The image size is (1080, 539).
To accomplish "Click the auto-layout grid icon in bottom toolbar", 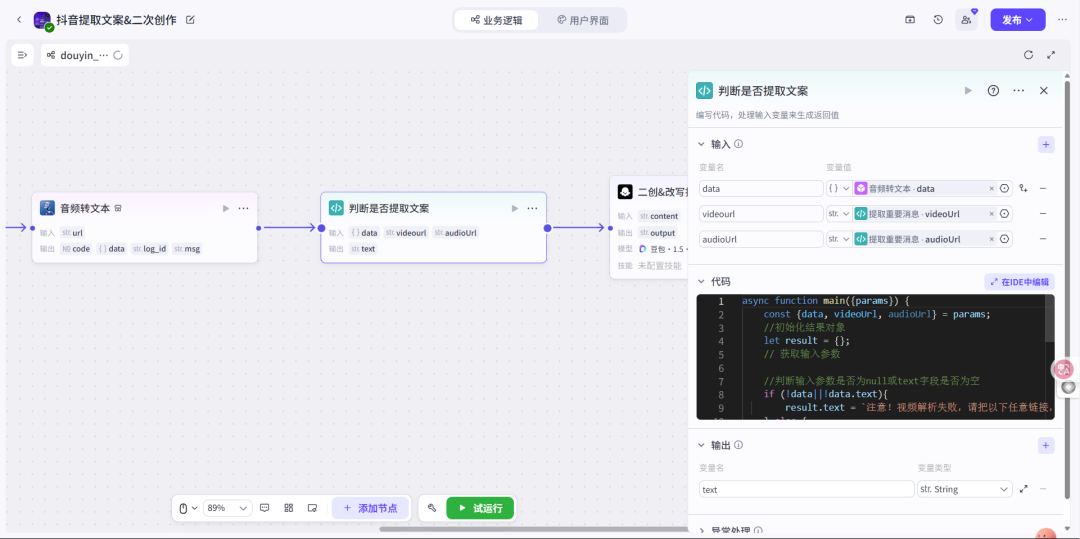I will pyautogui.click(x=289, y=508).
